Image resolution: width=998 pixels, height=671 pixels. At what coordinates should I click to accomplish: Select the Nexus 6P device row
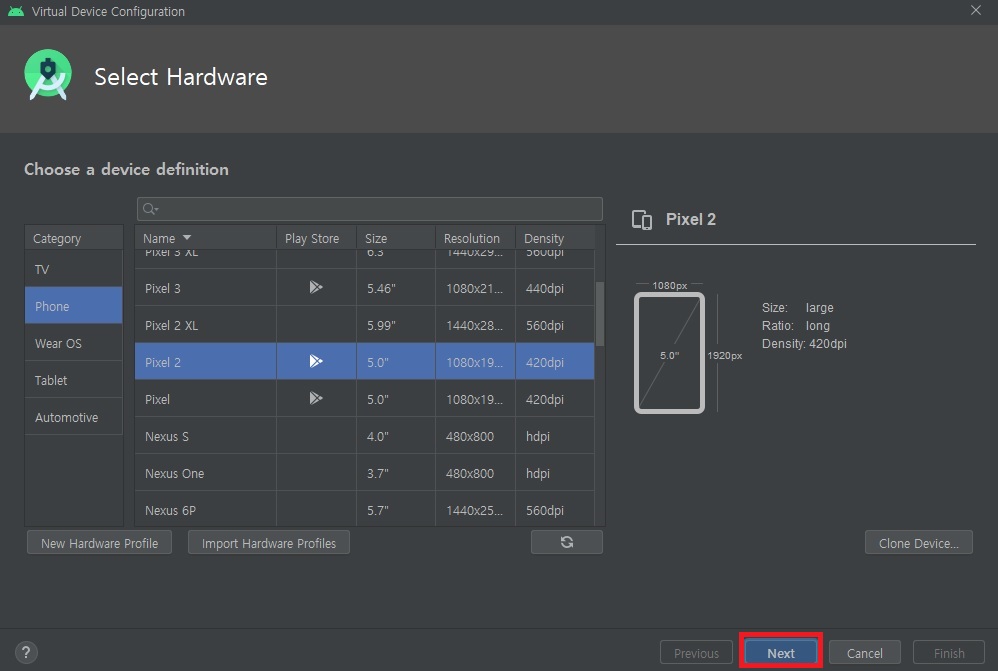point(365,510)
